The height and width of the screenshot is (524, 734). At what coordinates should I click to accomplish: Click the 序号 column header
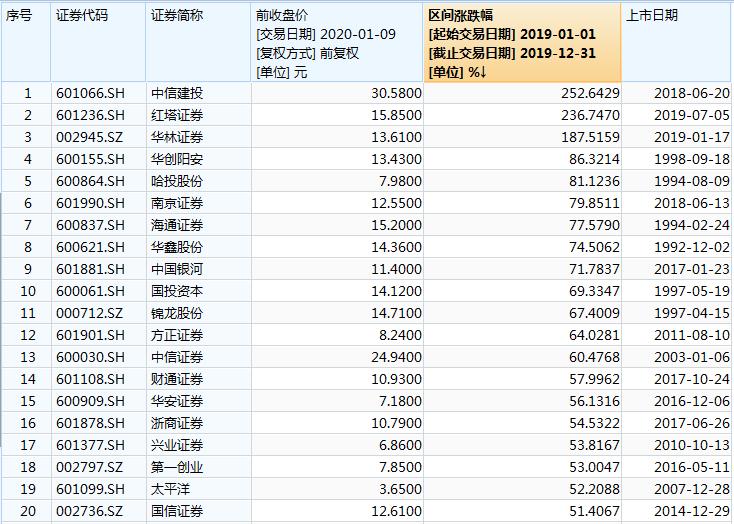tap(26, 43)
